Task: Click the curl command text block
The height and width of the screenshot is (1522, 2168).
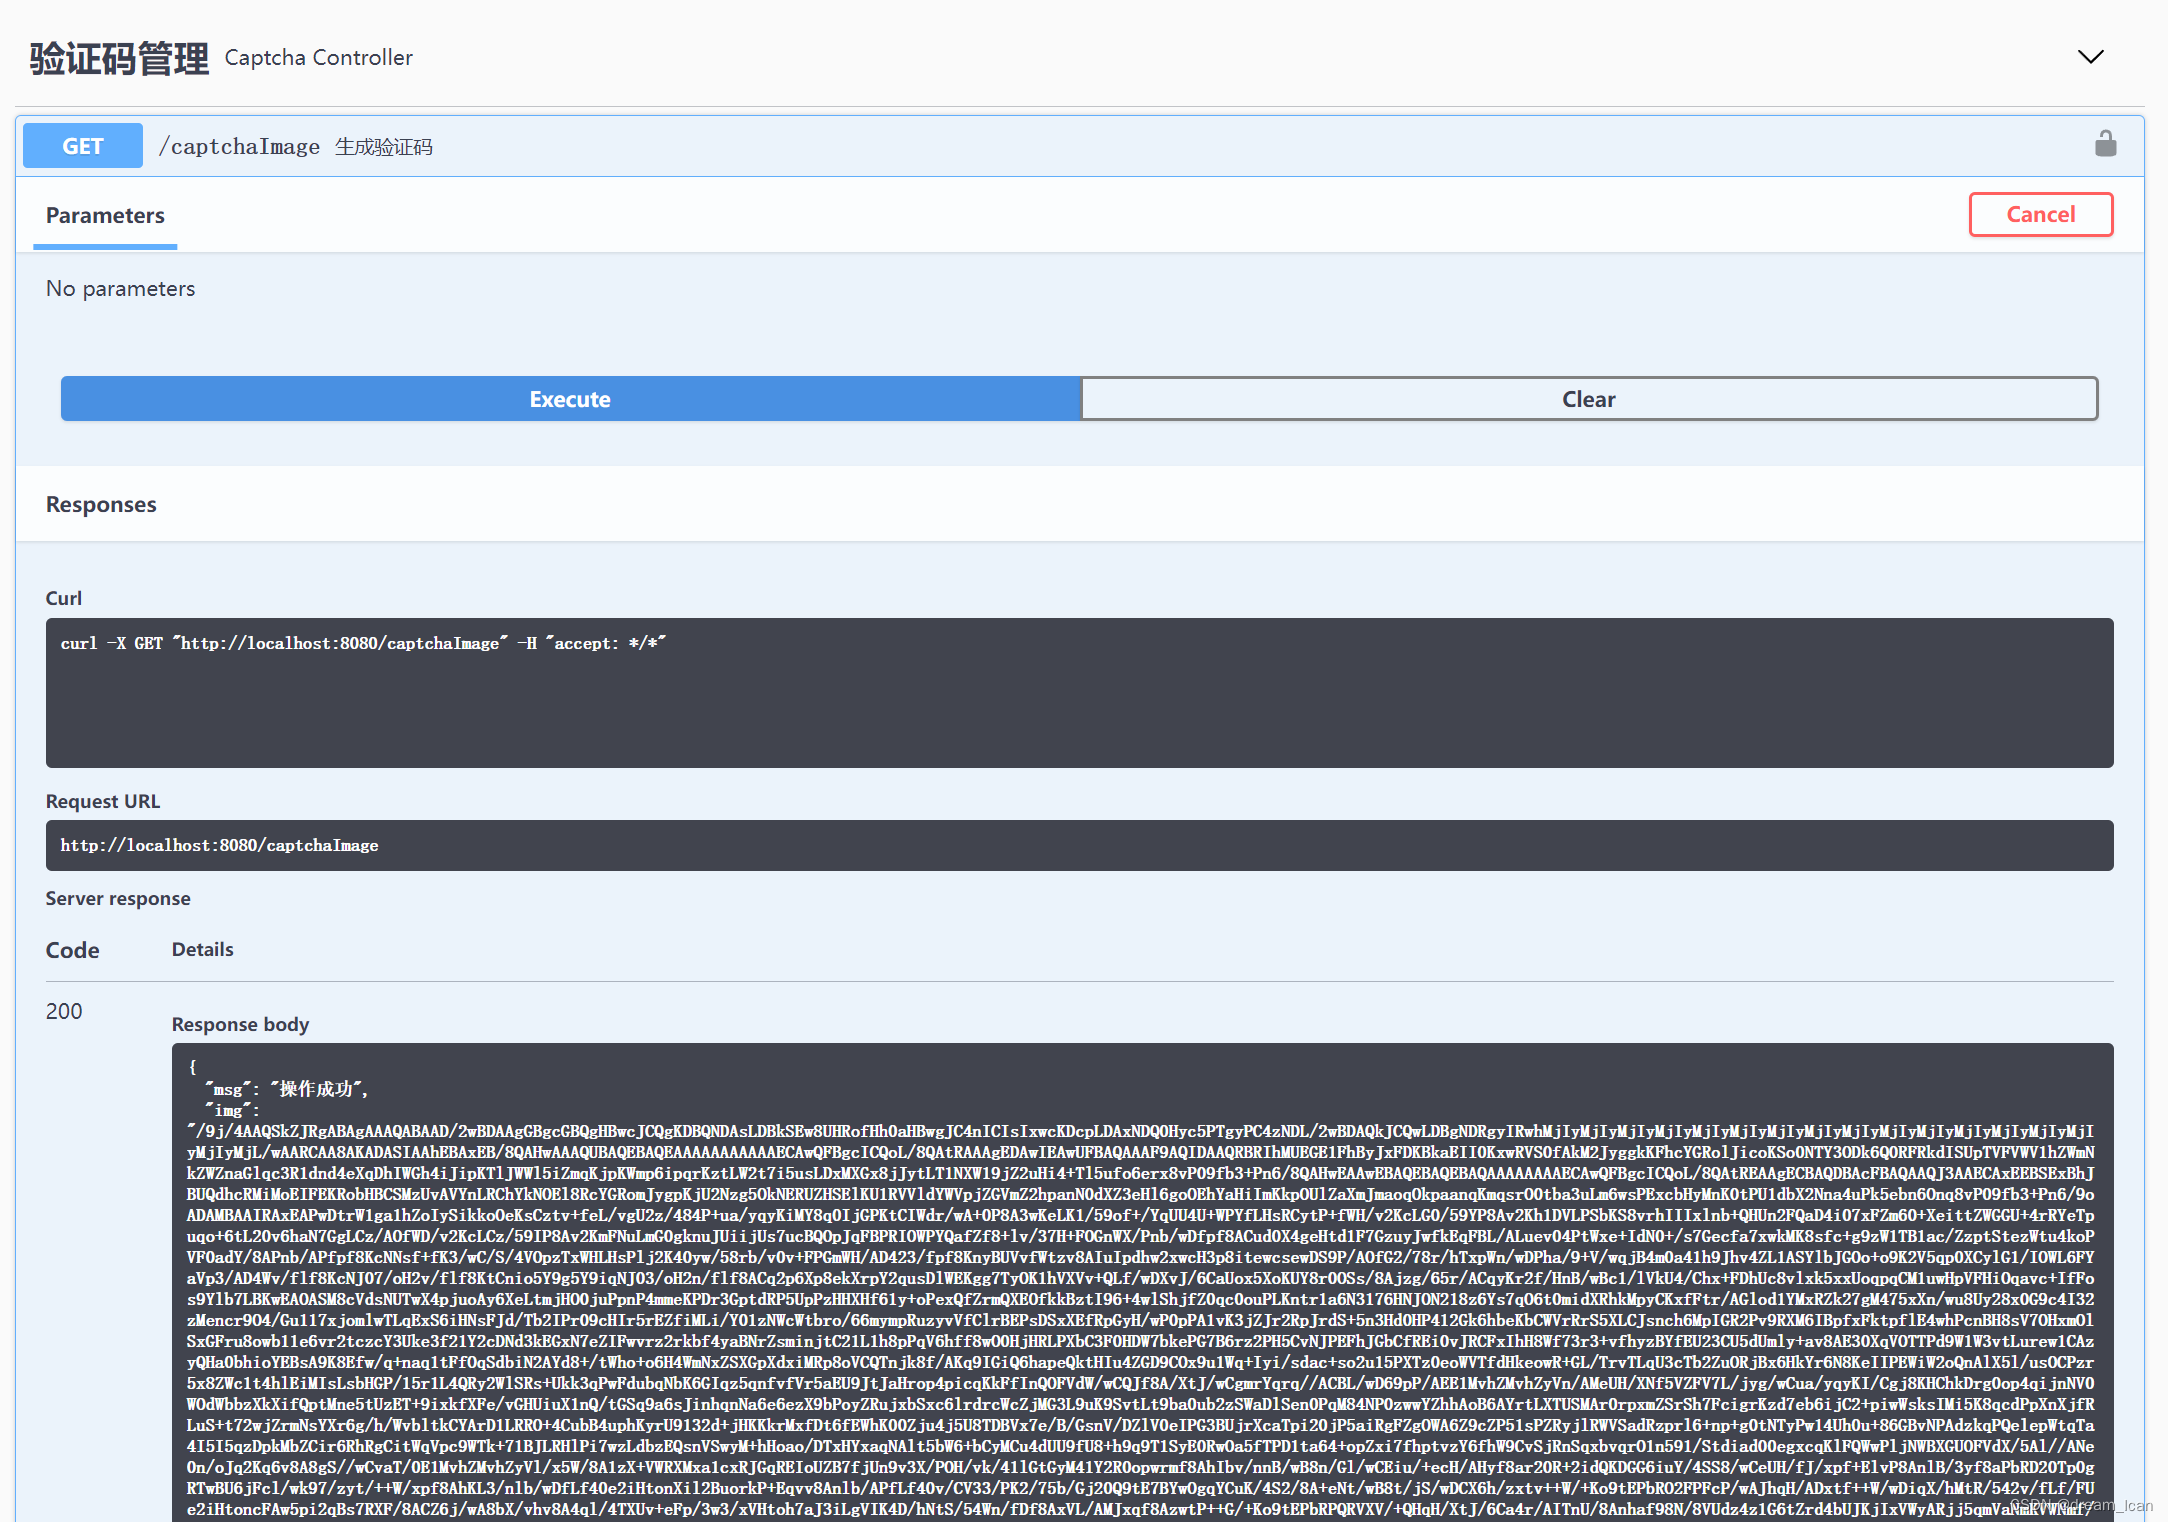Action: (363, 644)
